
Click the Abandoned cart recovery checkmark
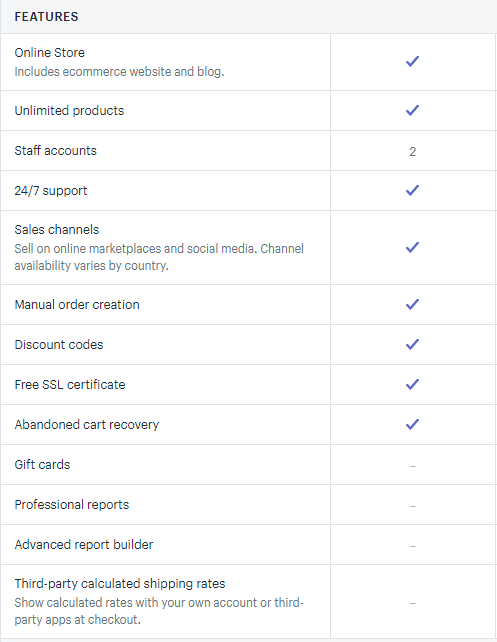(x=412, y=424)
